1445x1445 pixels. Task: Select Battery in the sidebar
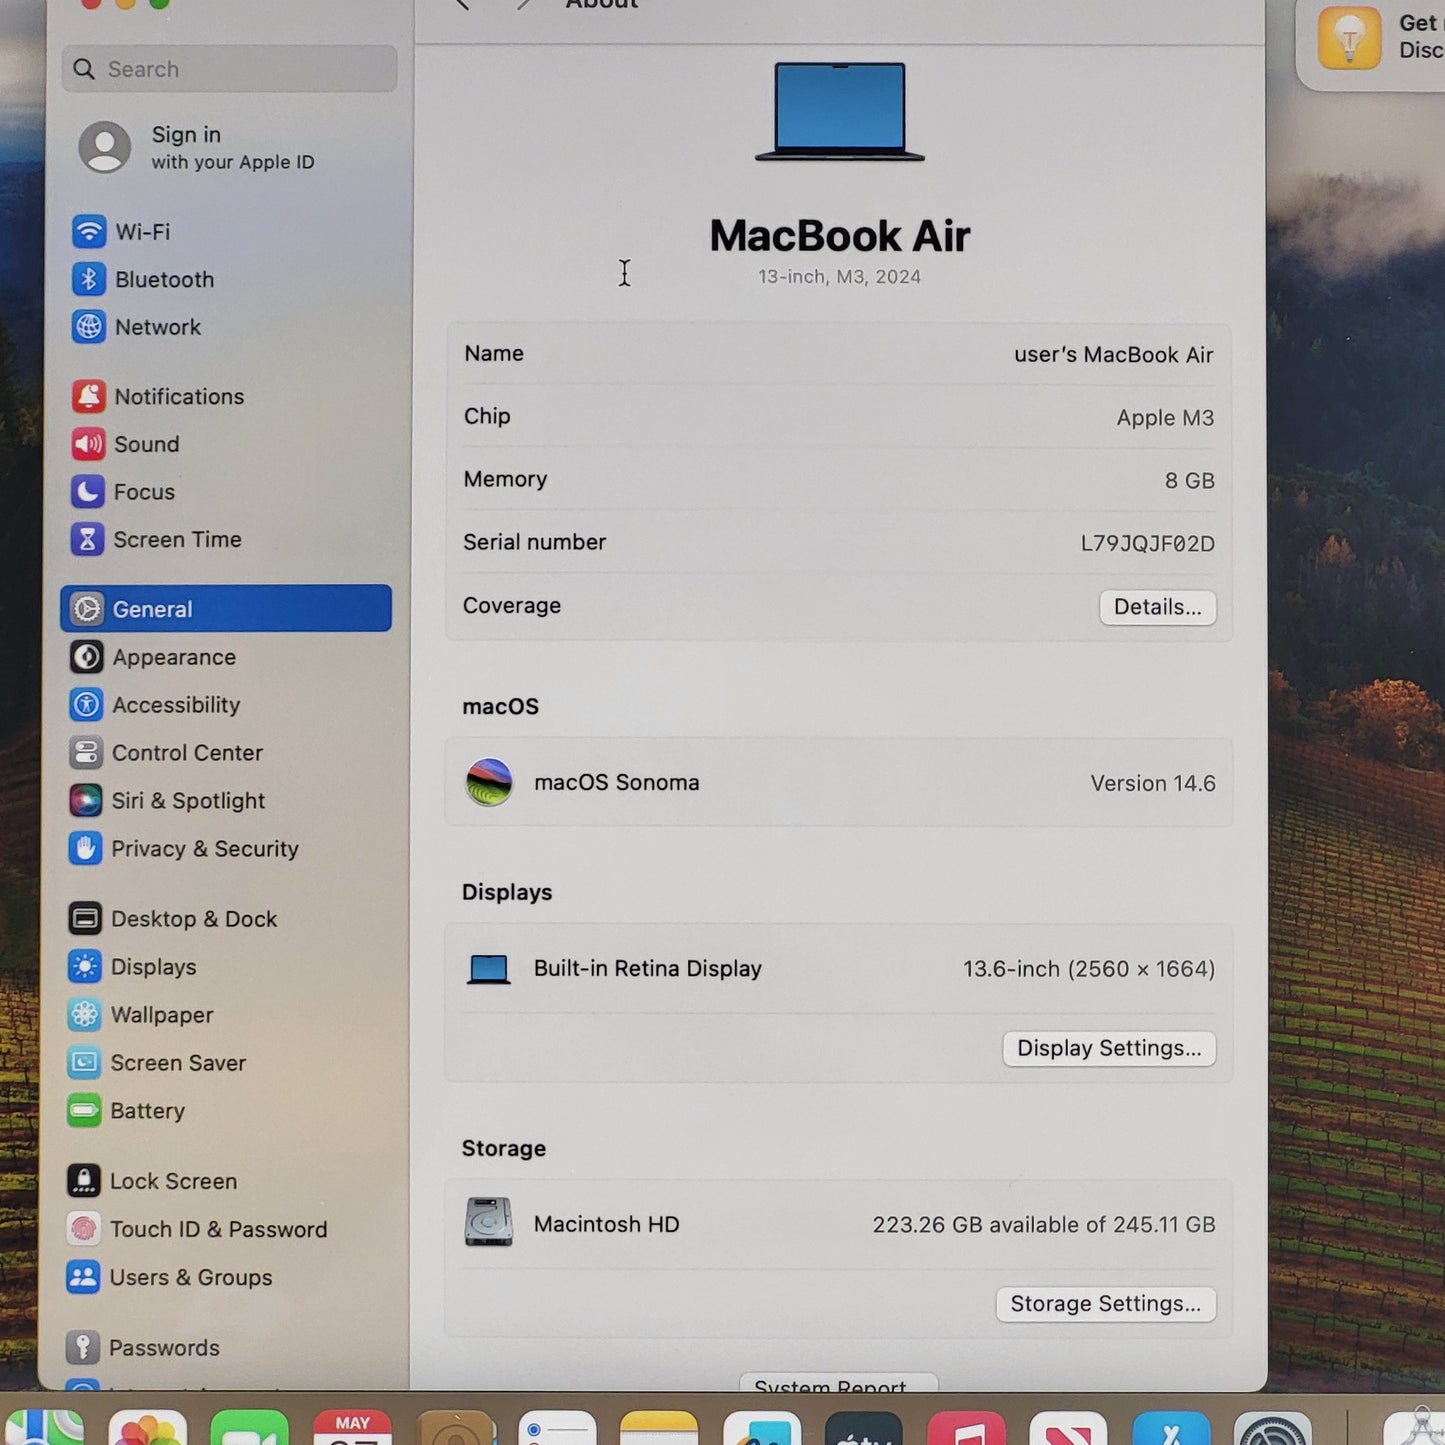click(x=227, y=1111)
